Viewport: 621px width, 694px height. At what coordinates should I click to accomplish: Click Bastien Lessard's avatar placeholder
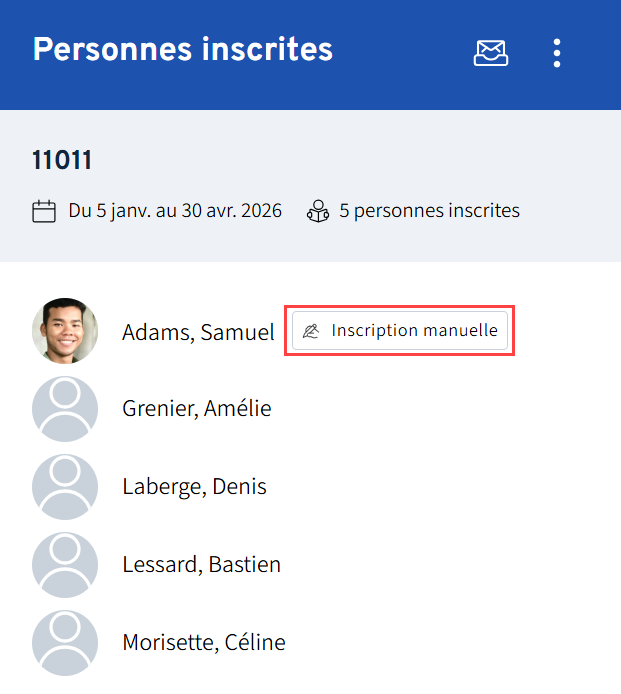[65, 565]
